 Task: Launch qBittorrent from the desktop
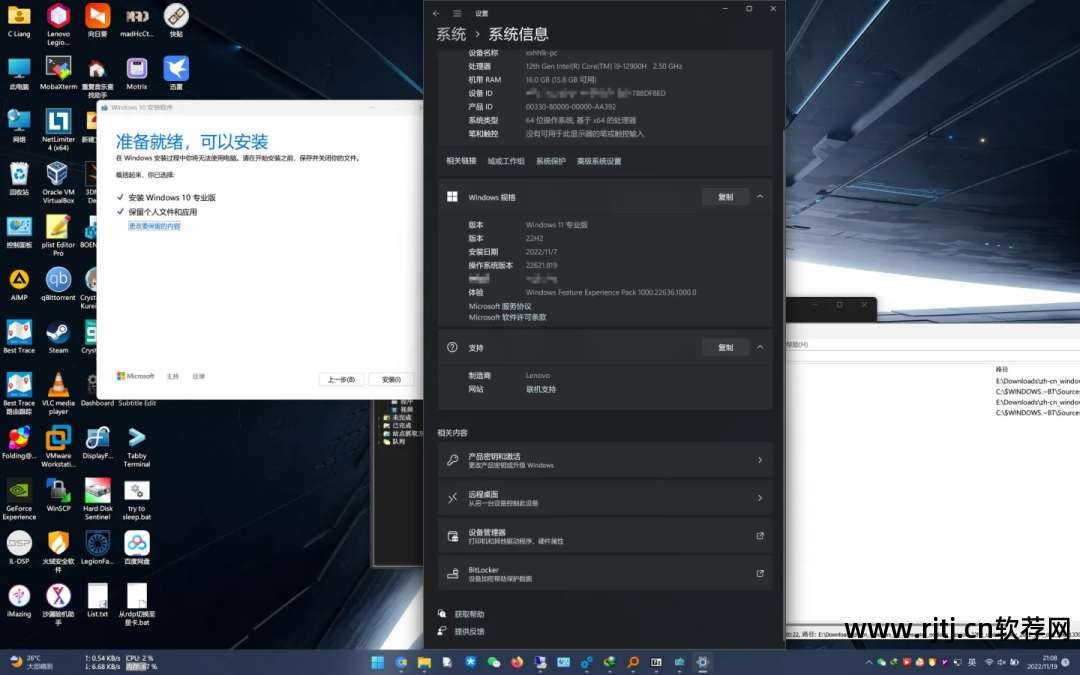(58, 284)
